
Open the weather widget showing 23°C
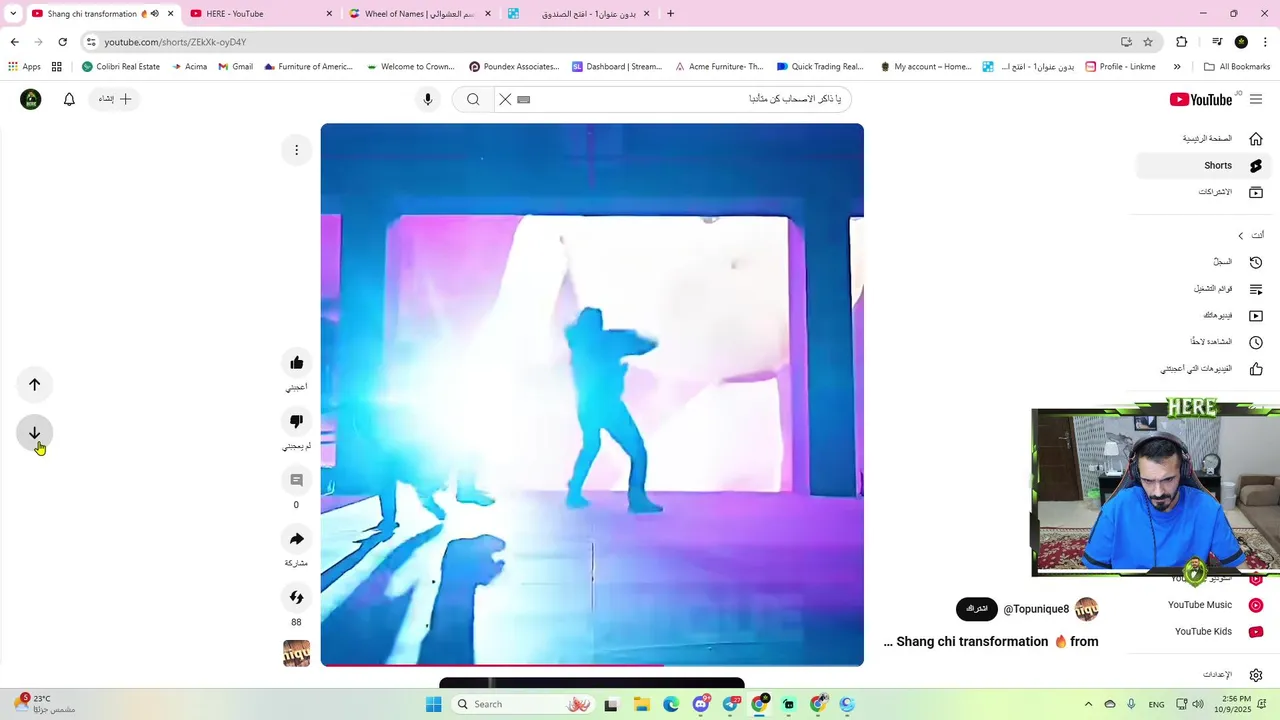(44, 704)
